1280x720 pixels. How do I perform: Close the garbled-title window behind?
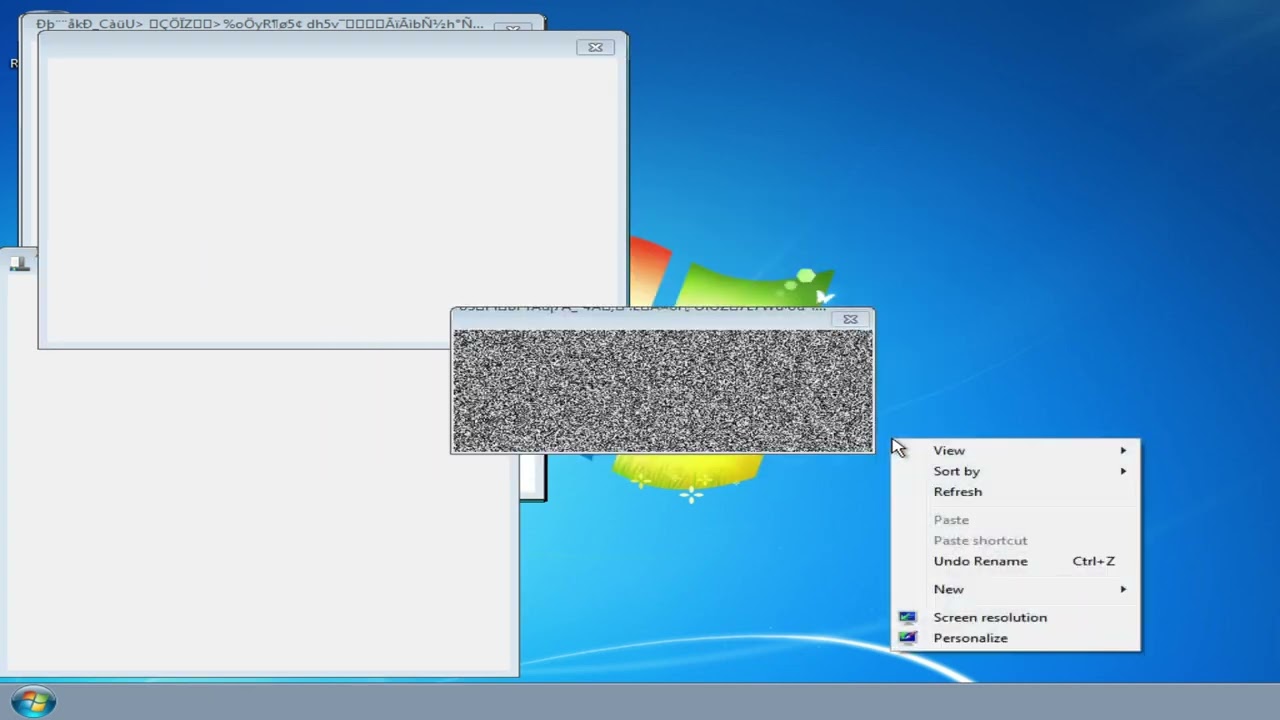(513, 27)
